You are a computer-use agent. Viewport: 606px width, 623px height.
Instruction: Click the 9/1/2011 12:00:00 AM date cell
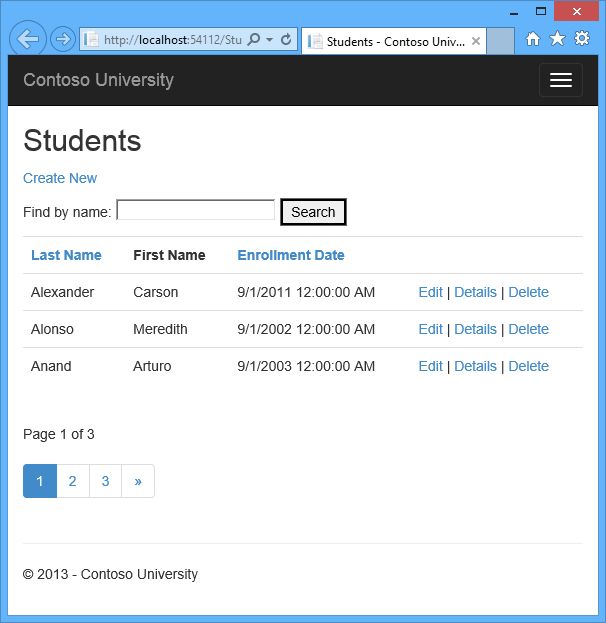(x=306, y=292)
